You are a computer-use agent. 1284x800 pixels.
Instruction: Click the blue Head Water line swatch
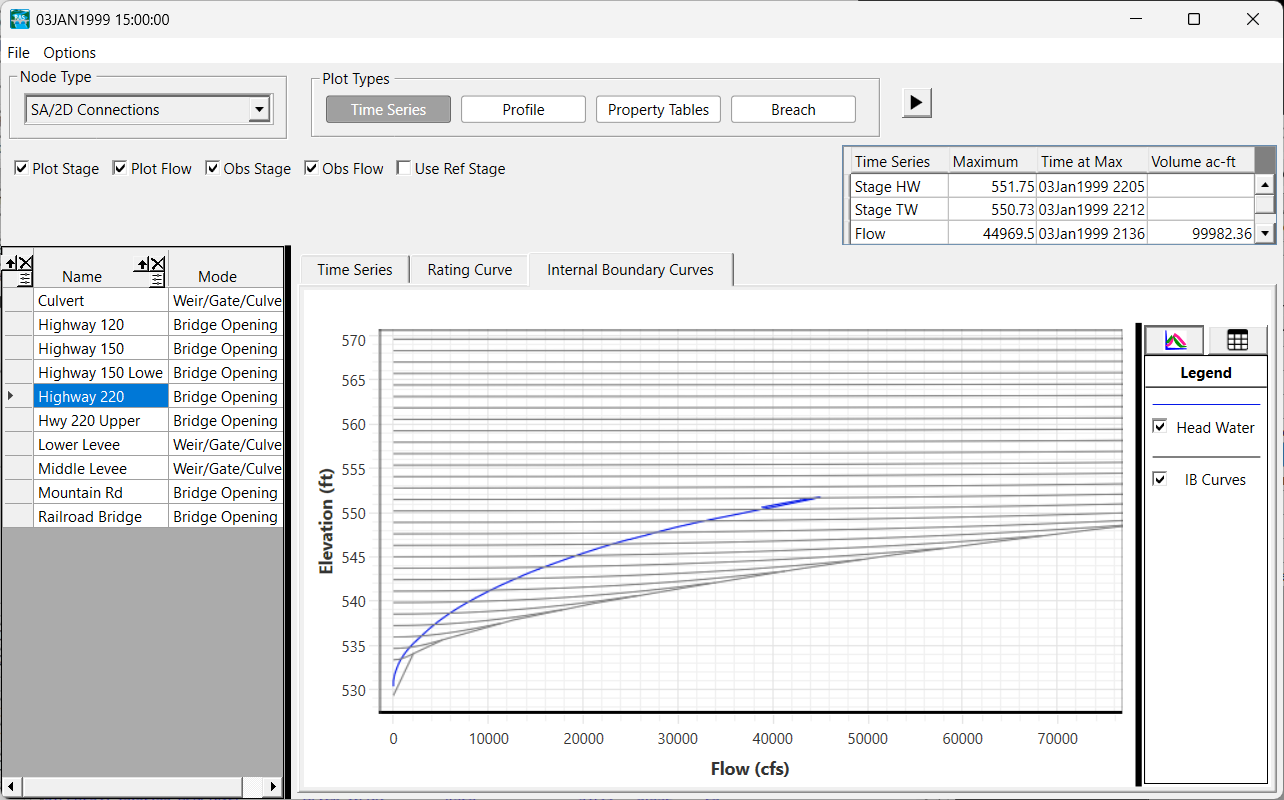pyautogui.click(x=1205, y=404)
